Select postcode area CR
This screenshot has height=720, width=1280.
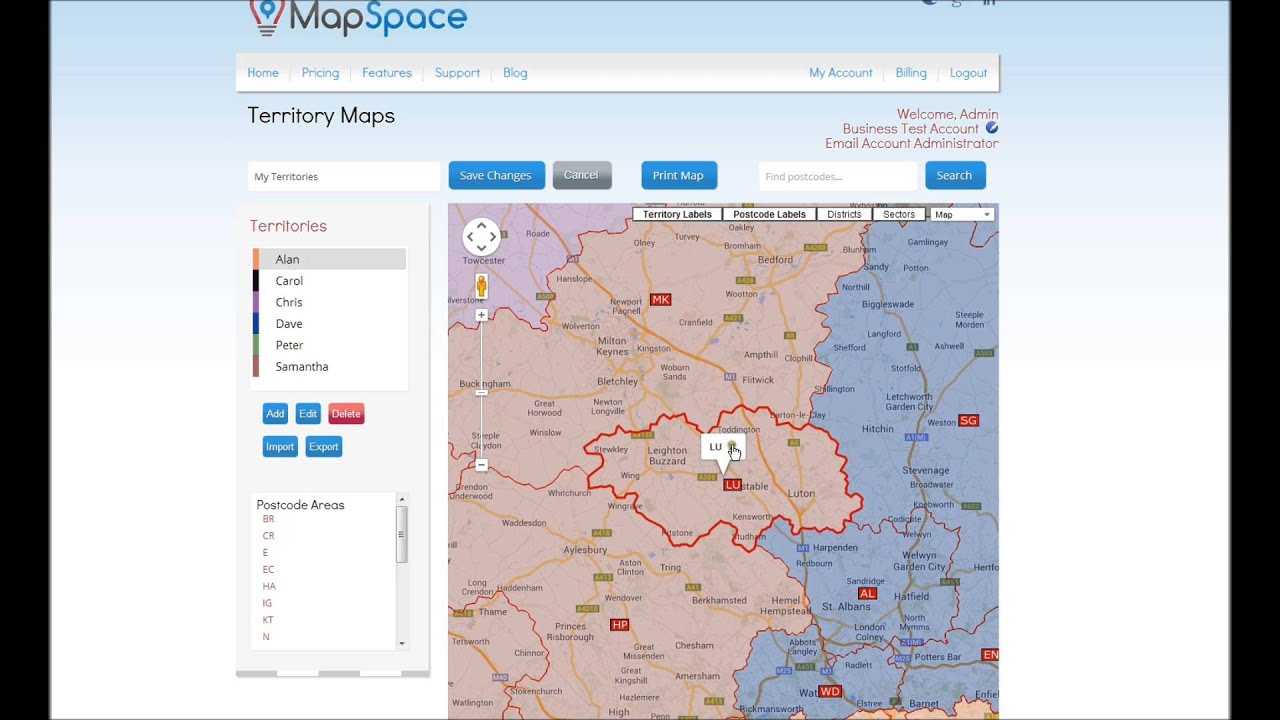[x=268, y=536]
